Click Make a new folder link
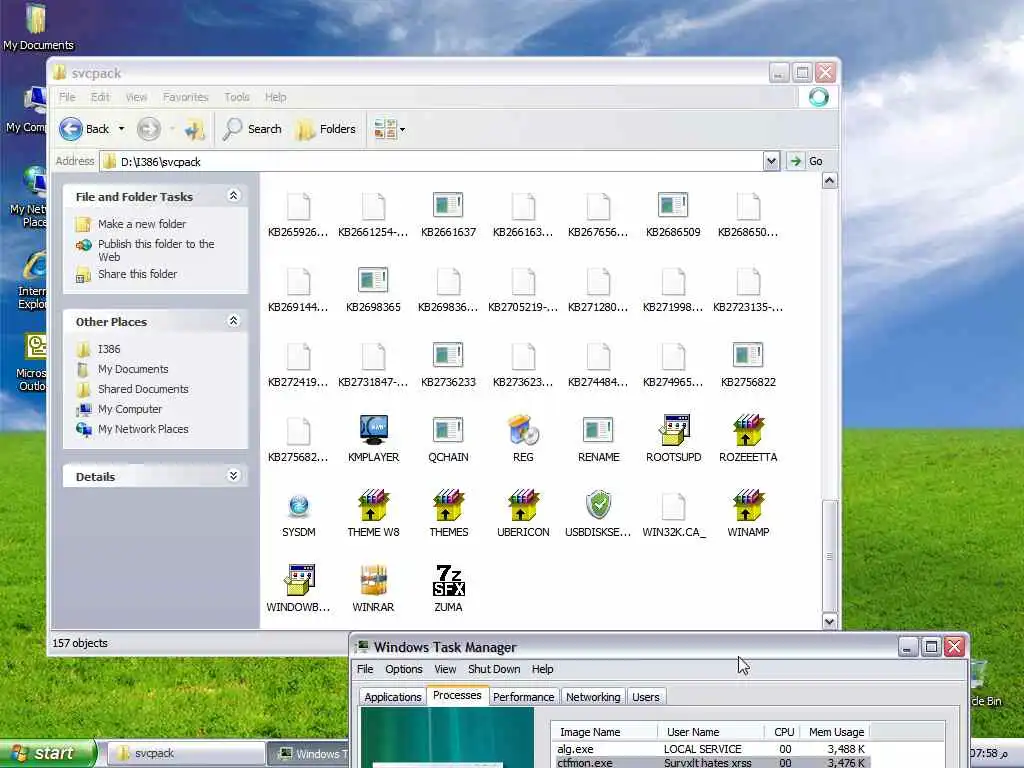The image size is (1024, 768). 142,224
